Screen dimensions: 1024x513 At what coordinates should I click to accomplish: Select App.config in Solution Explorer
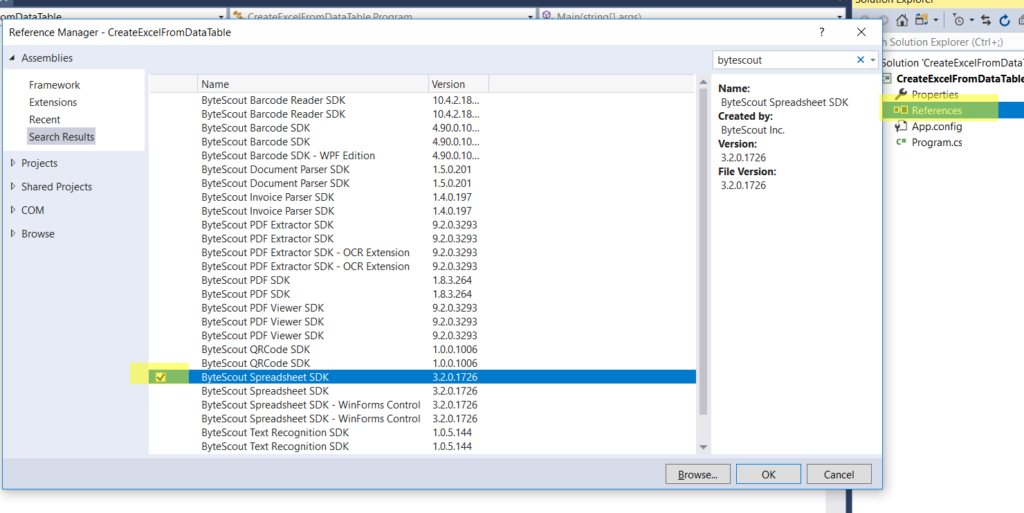(936, 126)
